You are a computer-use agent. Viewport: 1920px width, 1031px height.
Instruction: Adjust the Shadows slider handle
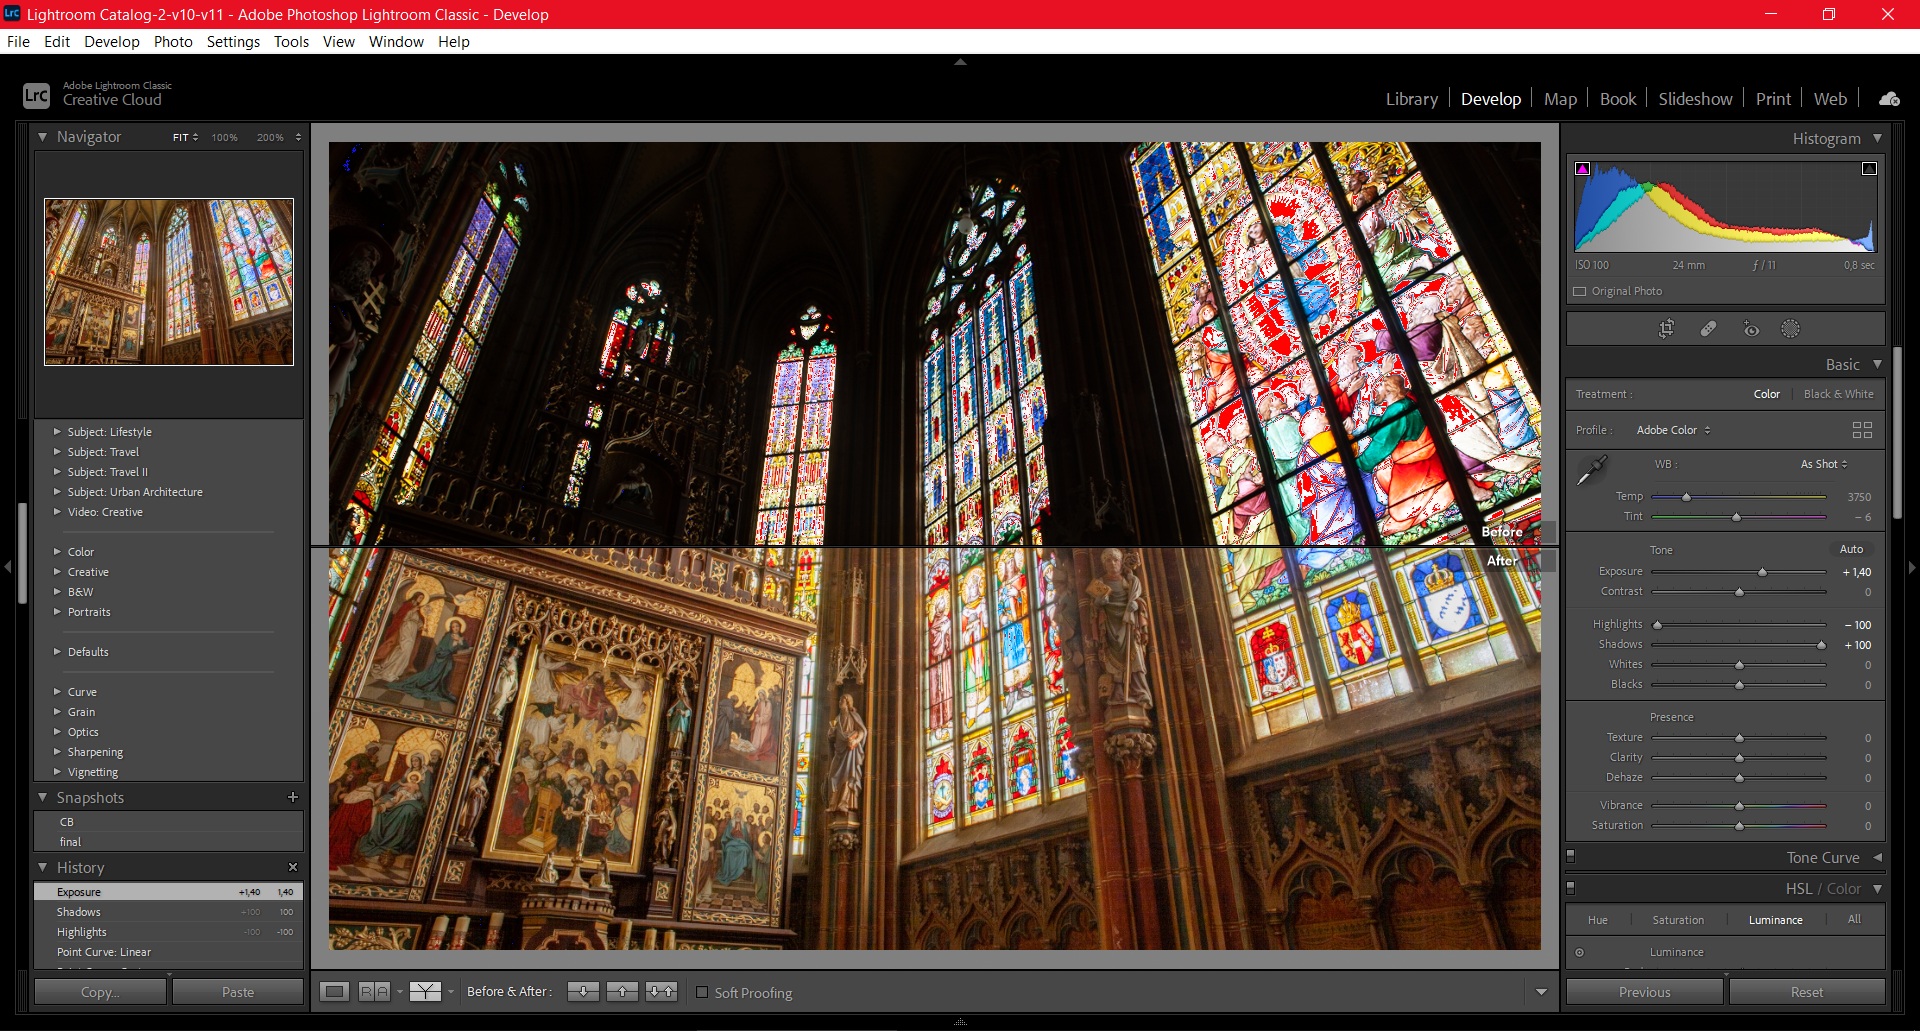coord(1821,645)
